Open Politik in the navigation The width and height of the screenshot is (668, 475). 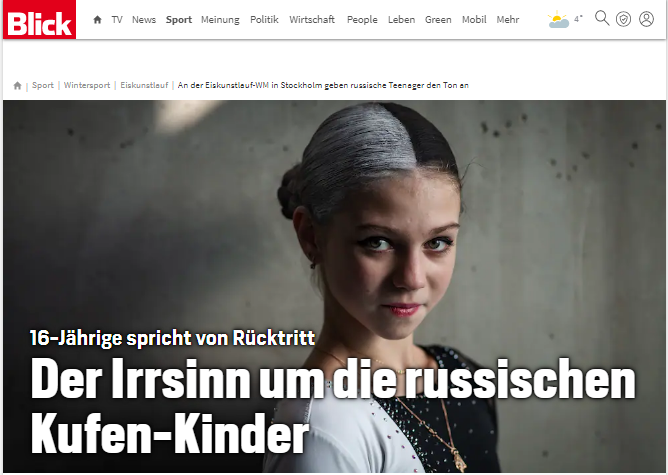pyautogui.click(x=264, y=19)
